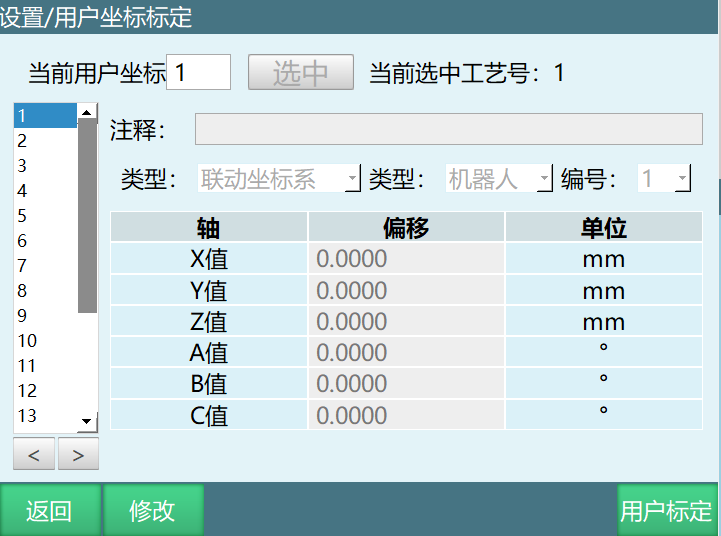Click the 注释 comment text field

448,130
